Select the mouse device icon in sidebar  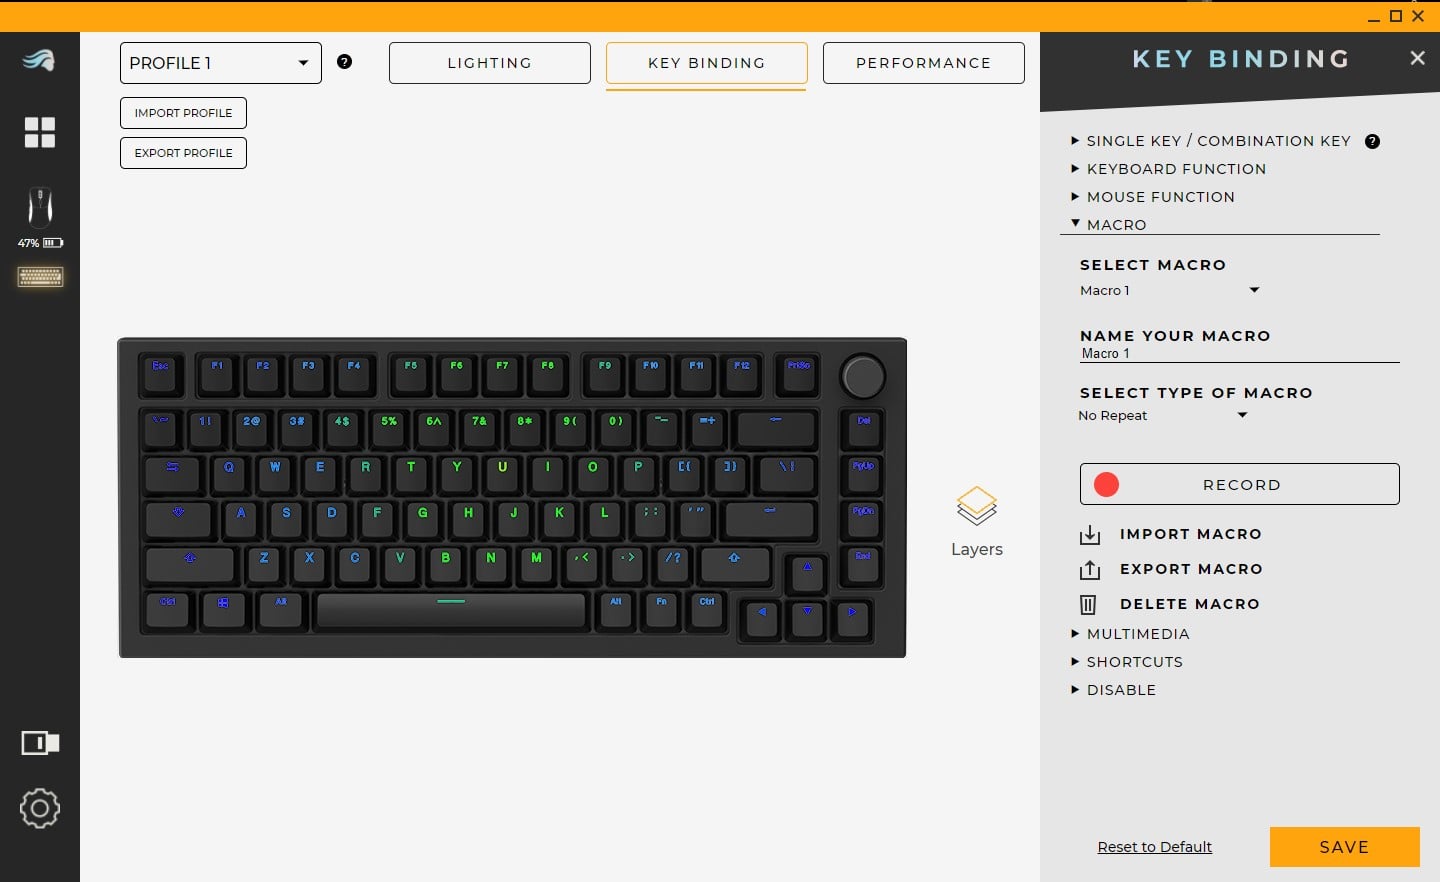pyautogui.click(x=40, y=207)
